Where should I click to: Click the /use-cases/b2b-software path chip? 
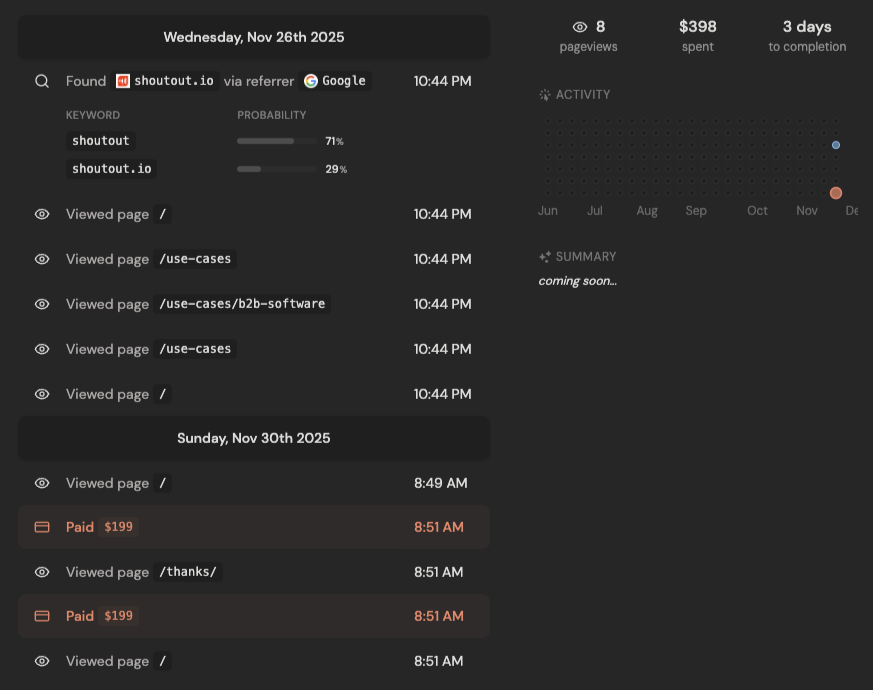point(242,304)
